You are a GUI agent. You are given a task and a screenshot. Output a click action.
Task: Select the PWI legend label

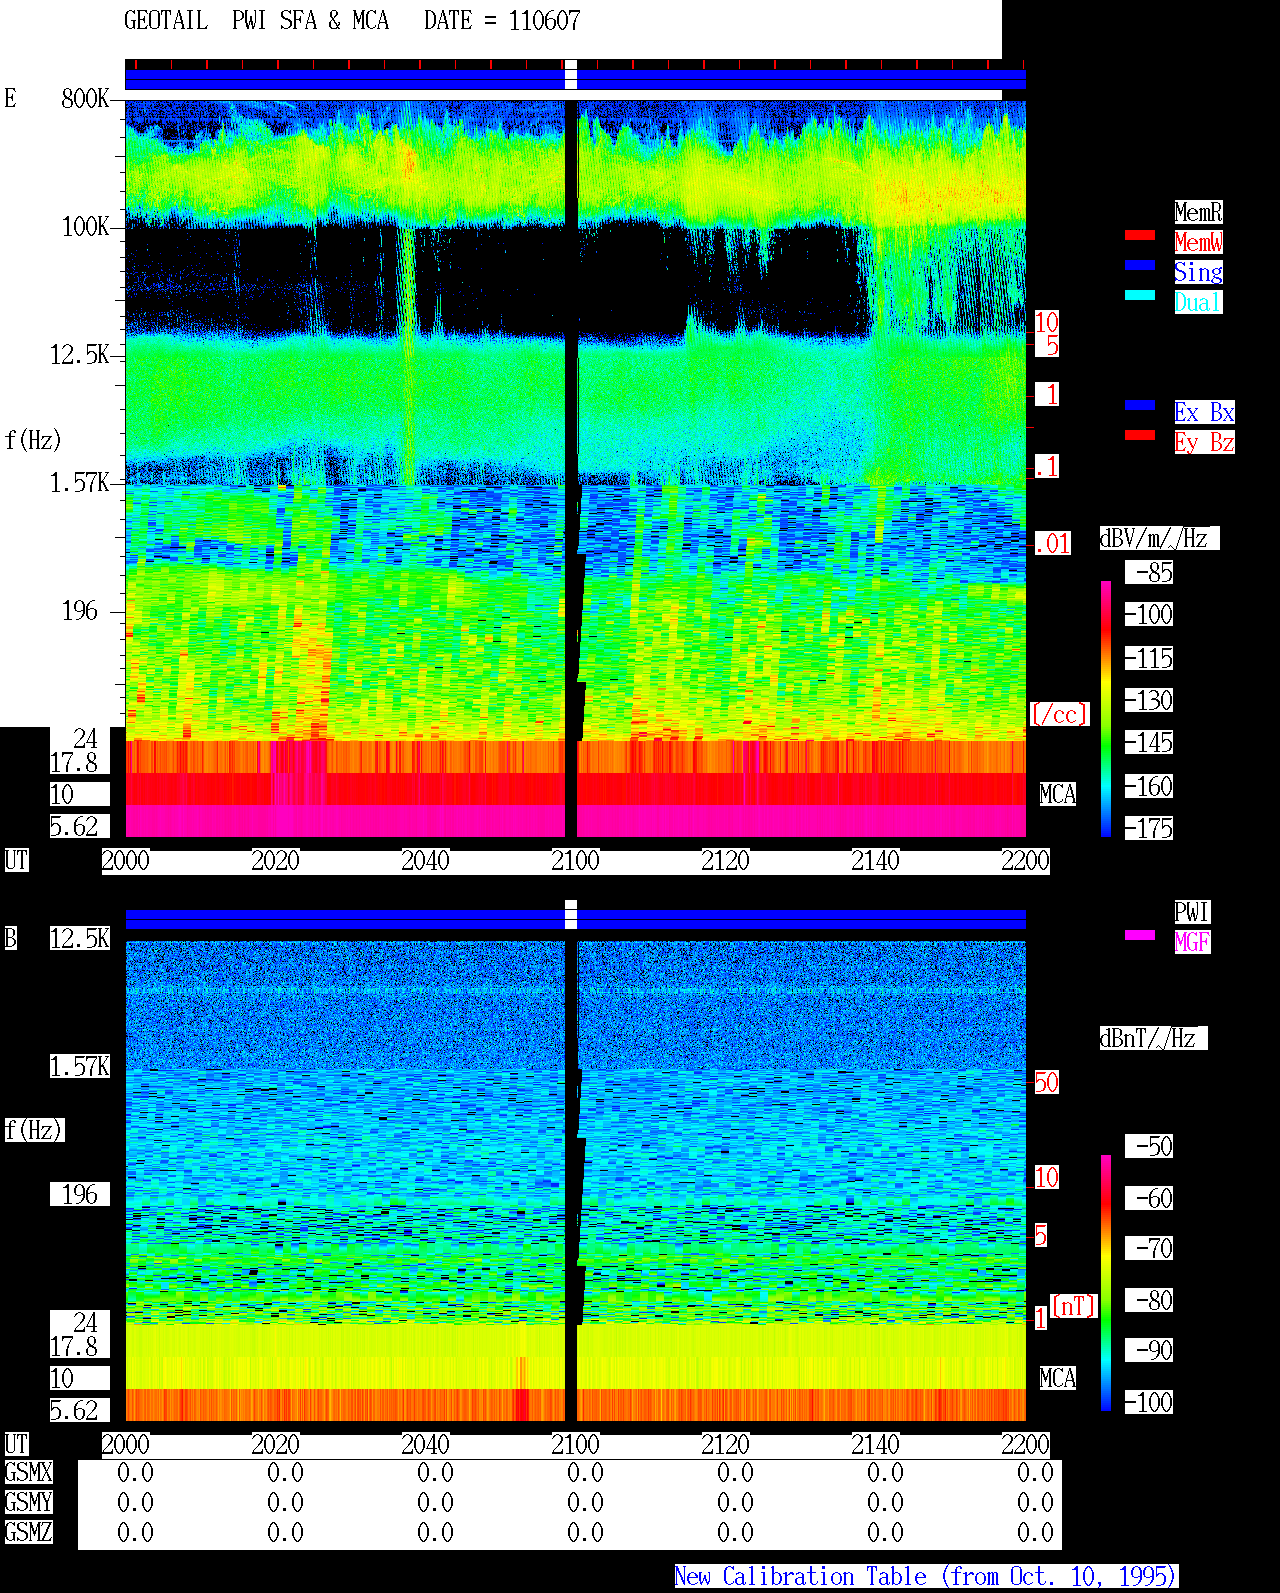coord(1192,912)
